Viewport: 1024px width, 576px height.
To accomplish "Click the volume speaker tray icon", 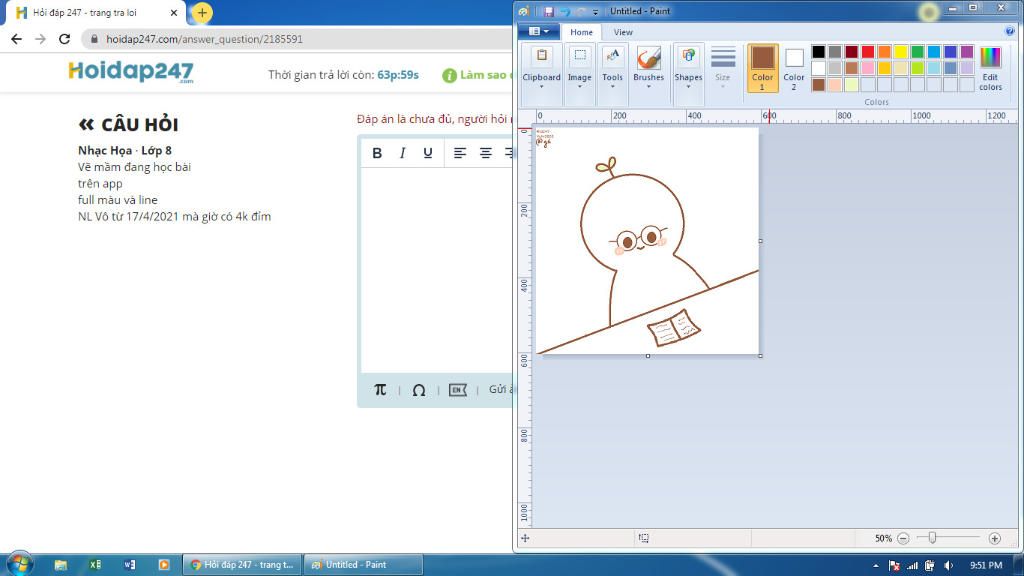I will 948,566.
